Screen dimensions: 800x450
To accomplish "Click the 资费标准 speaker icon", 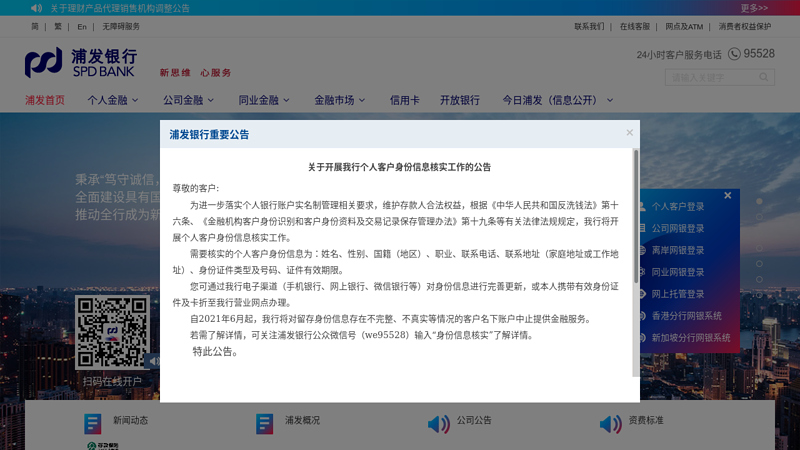I will [610, 424].
